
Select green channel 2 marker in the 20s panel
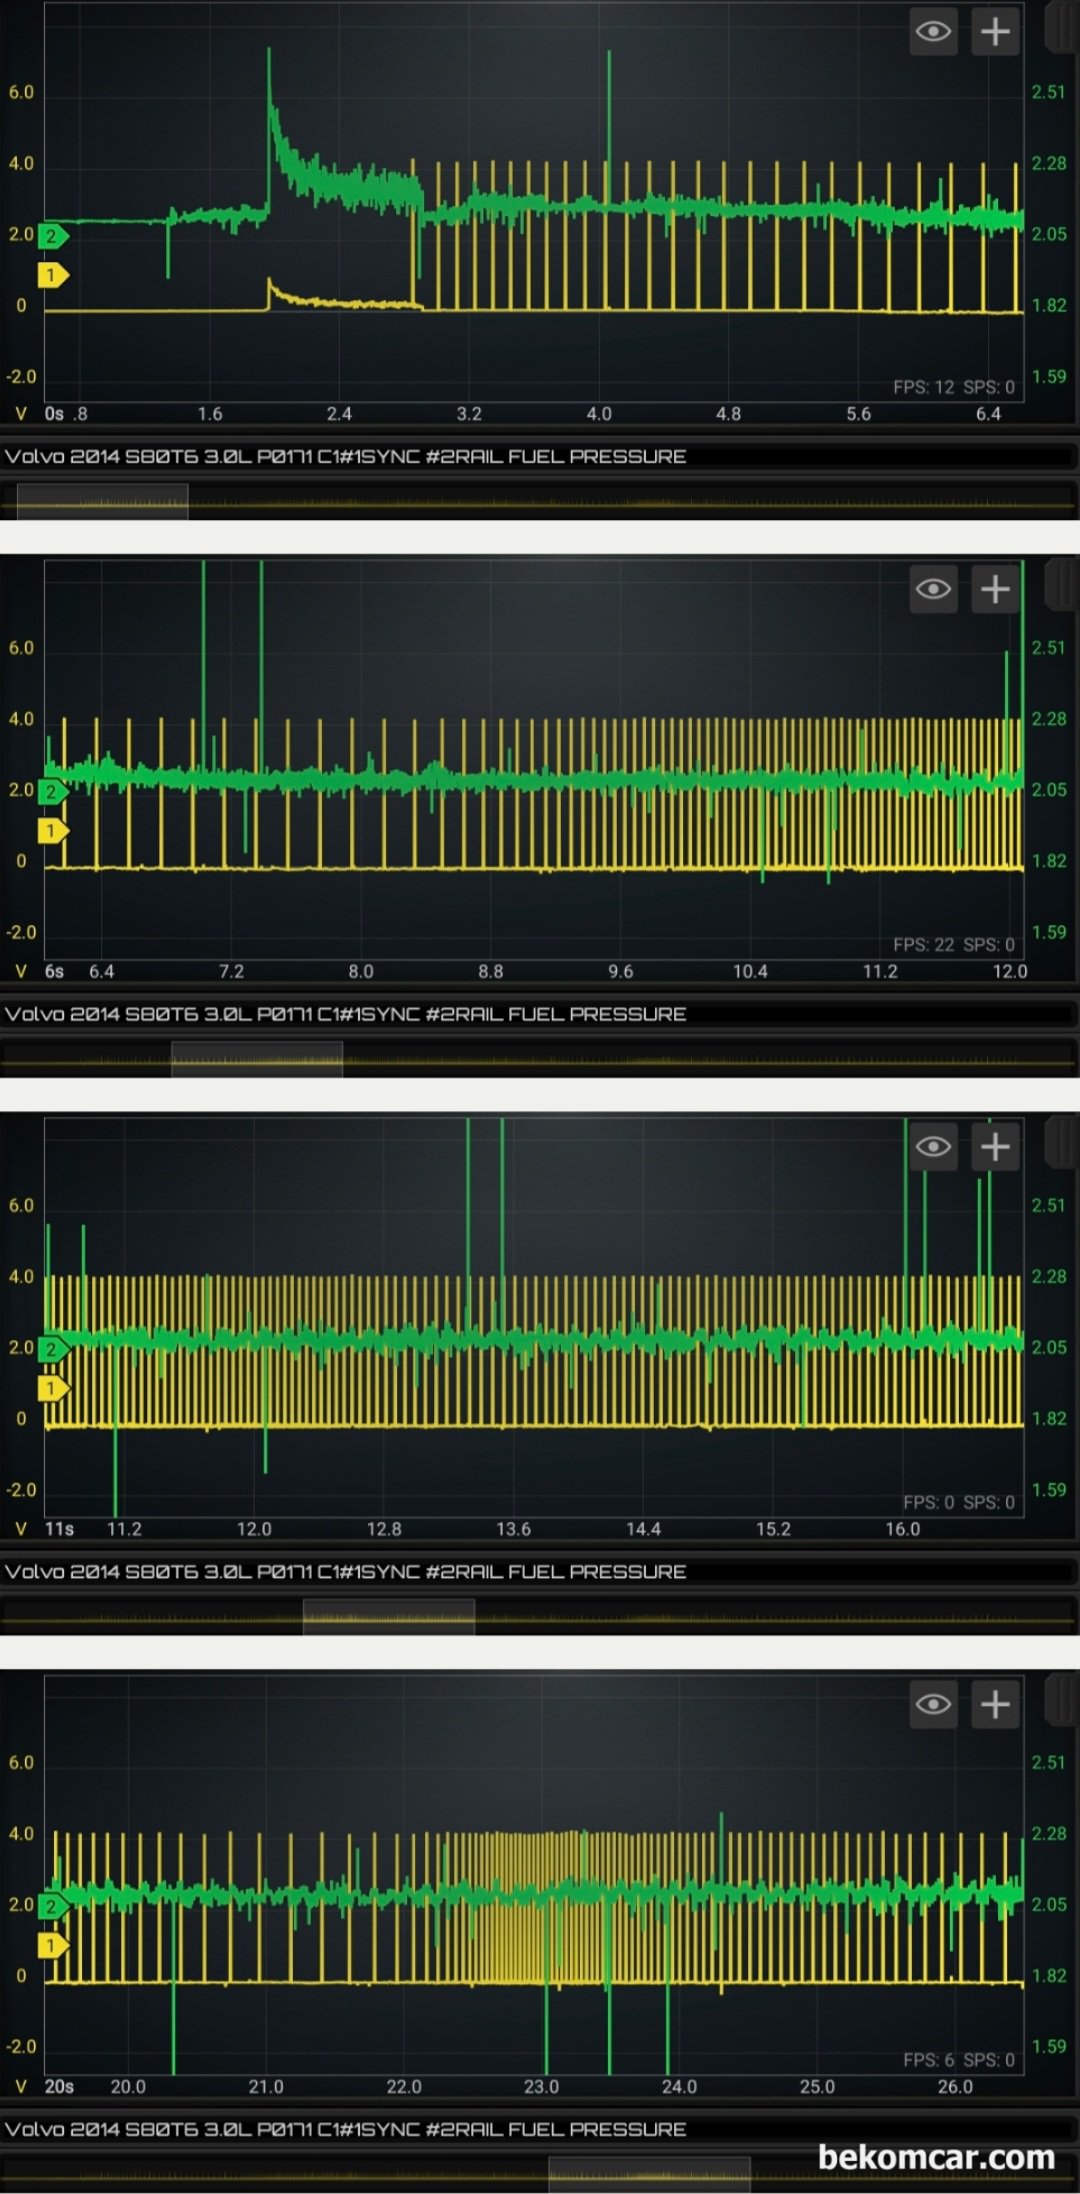coord(53,1906)
